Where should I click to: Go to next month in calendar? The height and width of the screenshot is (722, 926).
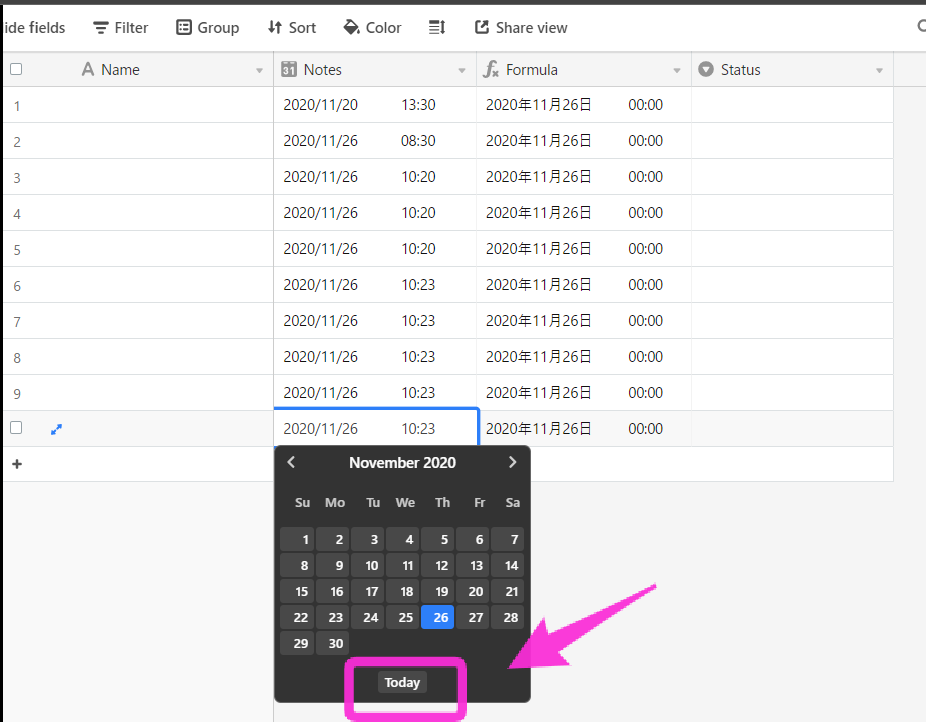click(513, 462)
